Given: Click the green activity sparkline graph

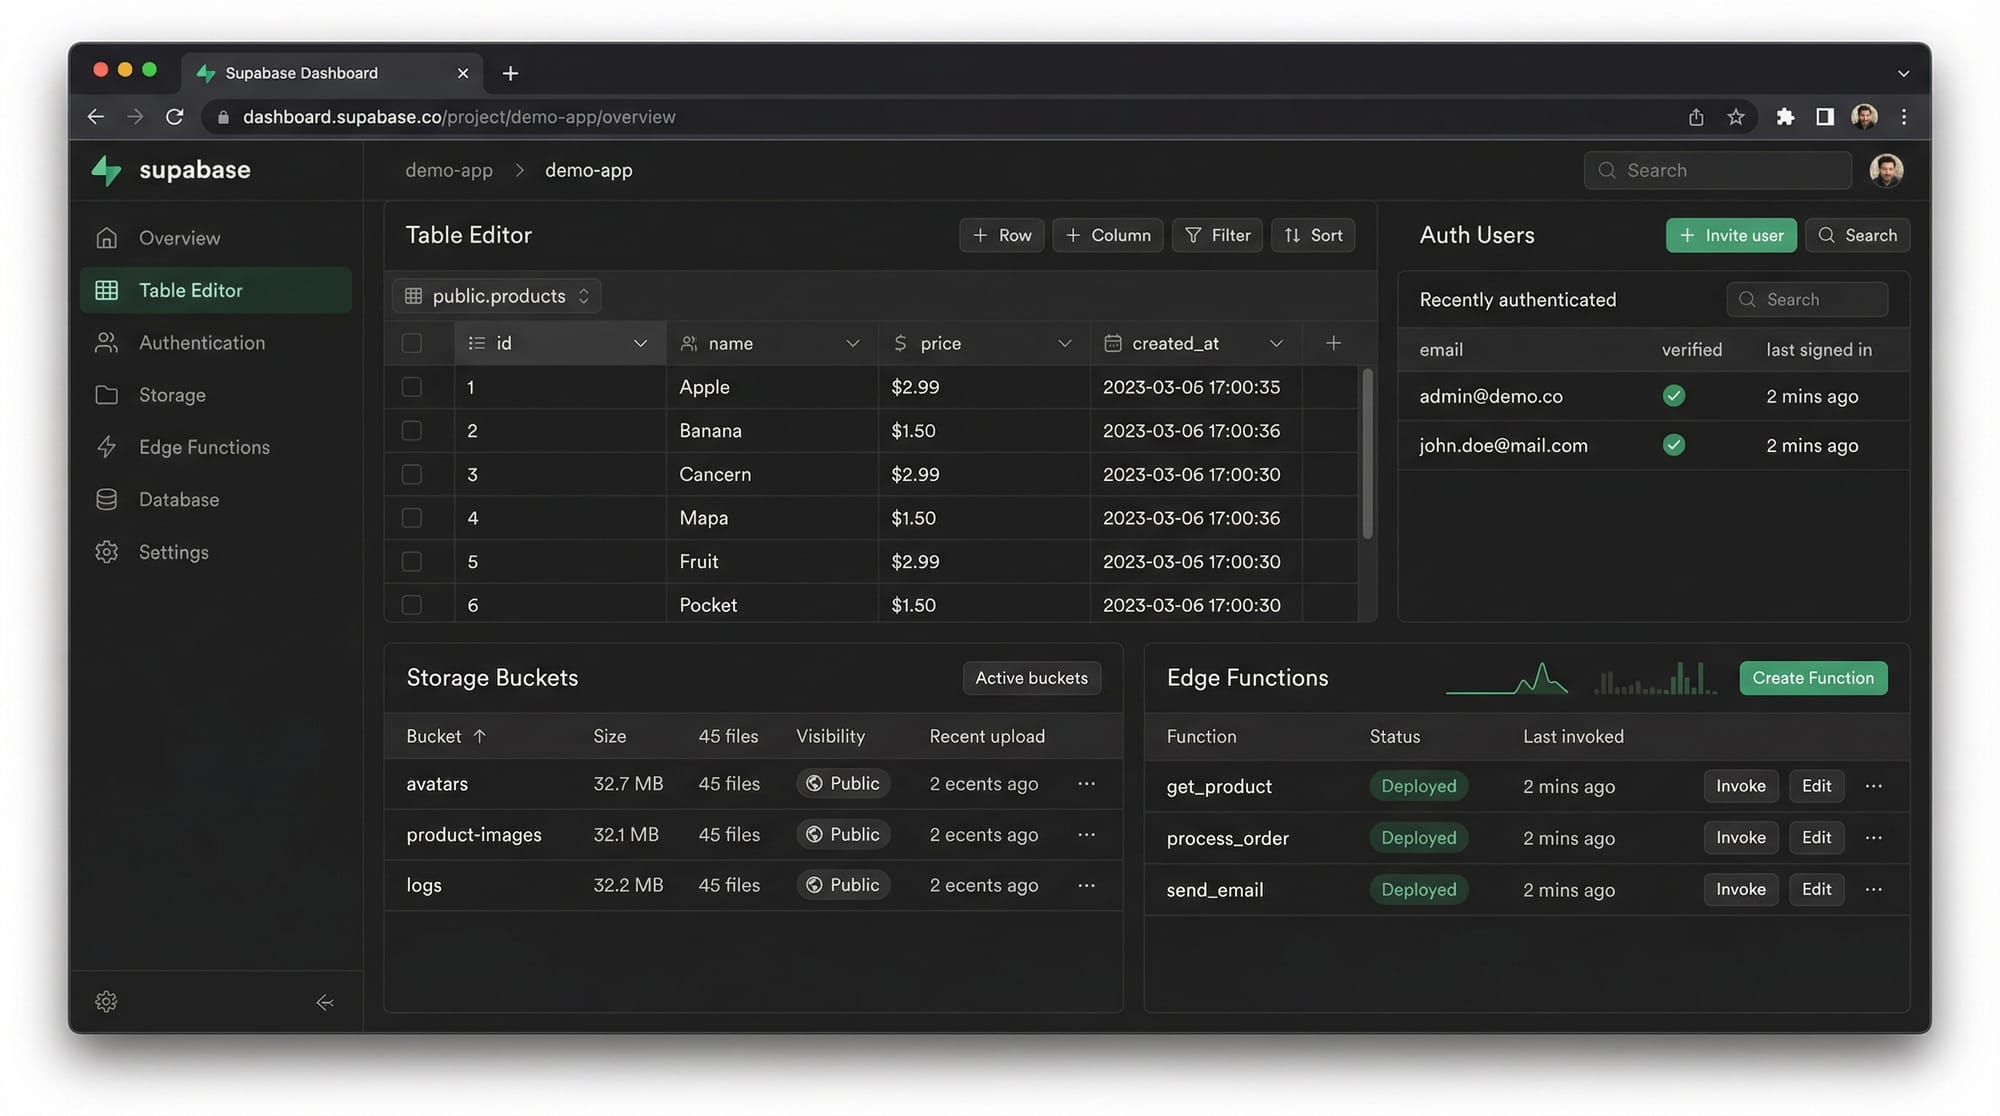Looking at the screenshot, I should coord(1507,677).
